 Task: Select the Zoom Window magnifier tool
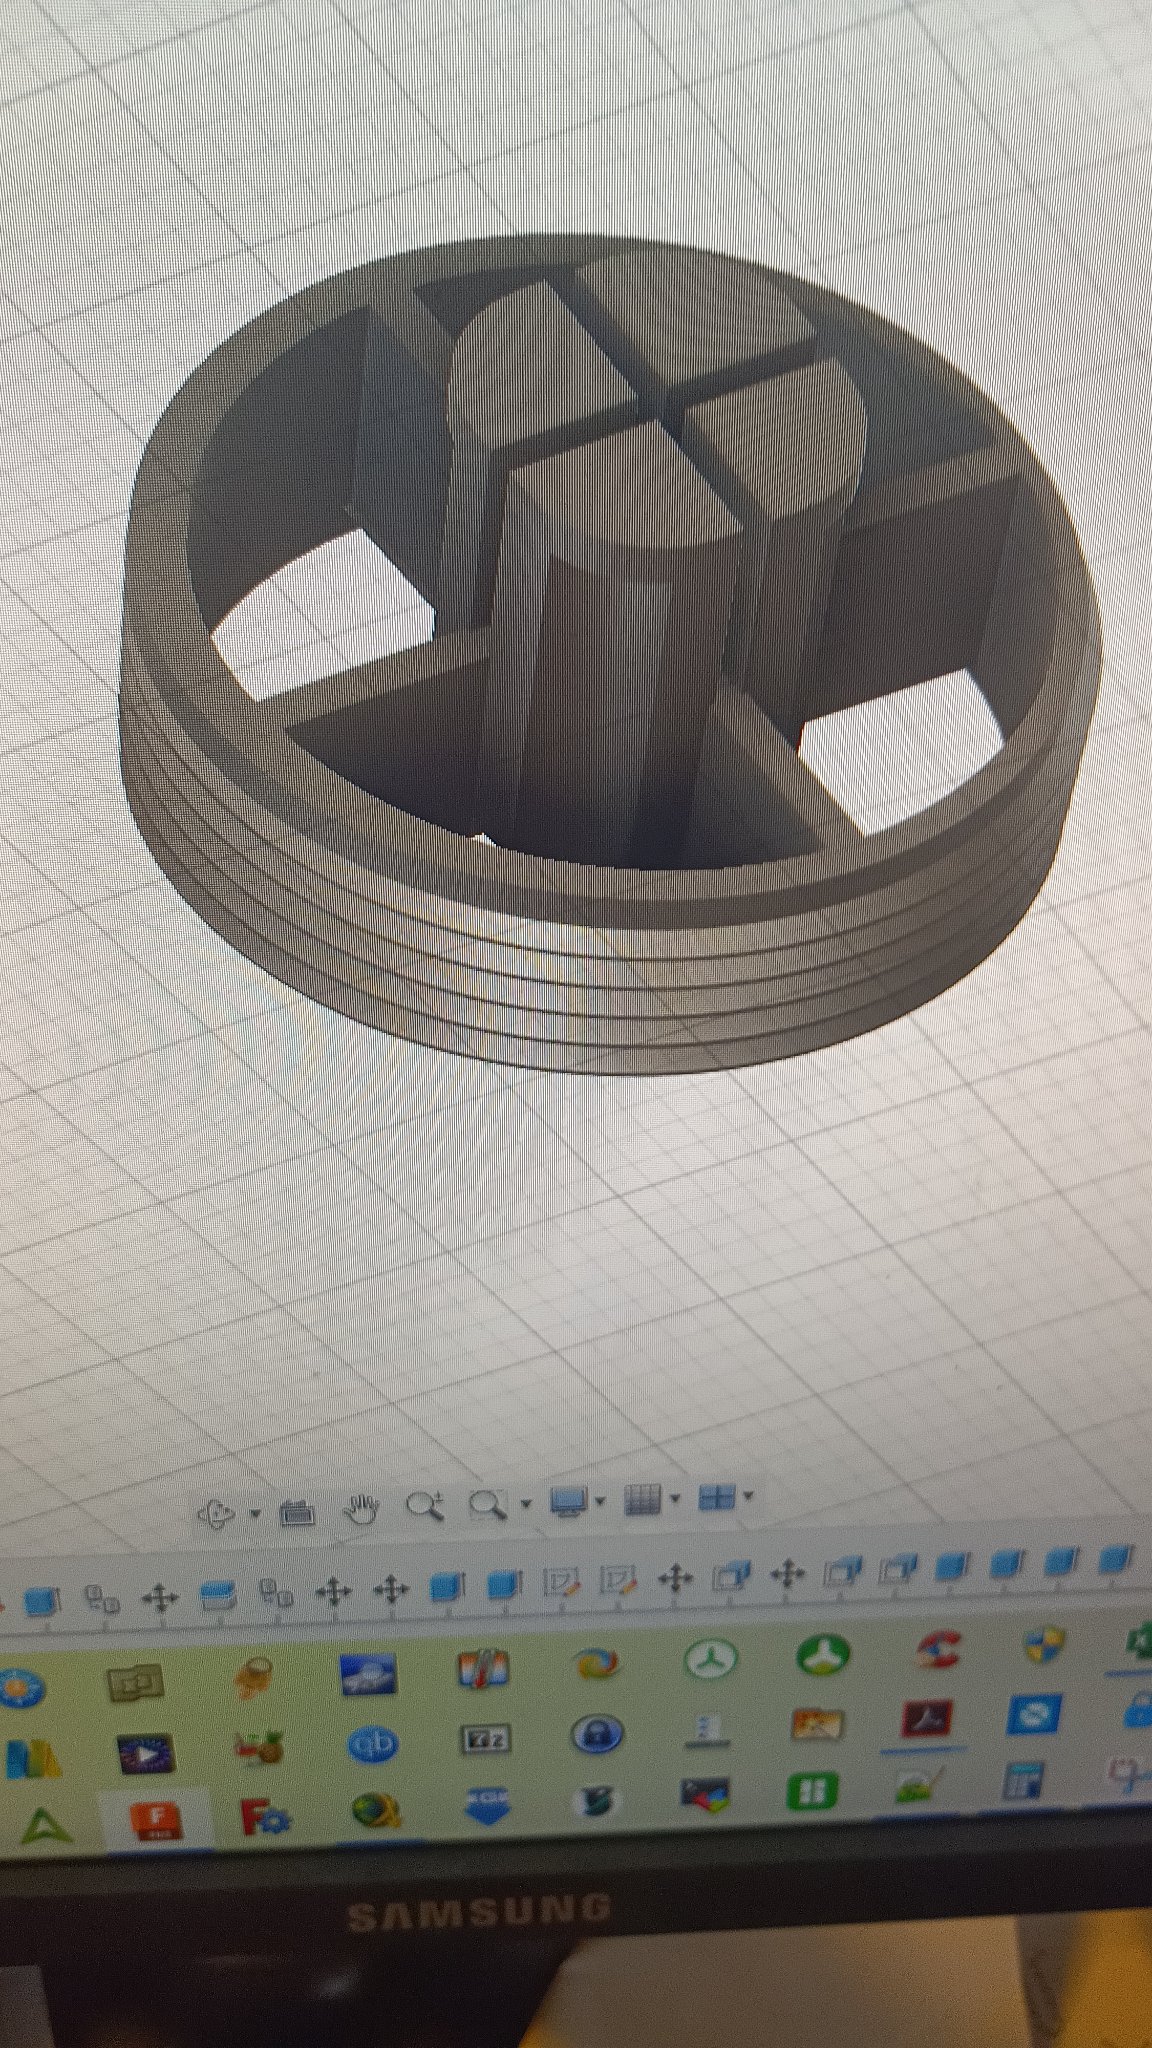(x=489, y=1504)
